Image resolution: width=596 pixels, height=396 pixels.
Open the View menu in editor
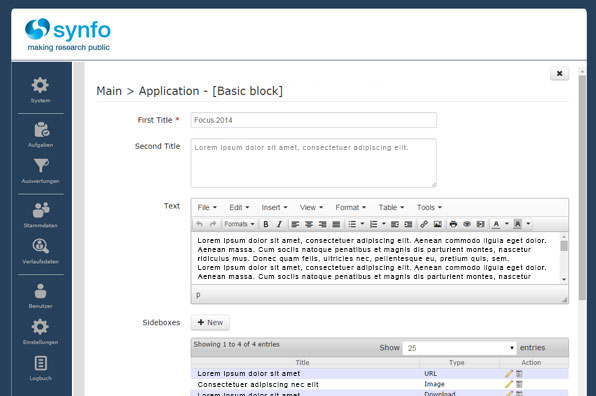(x=311, y=208)
